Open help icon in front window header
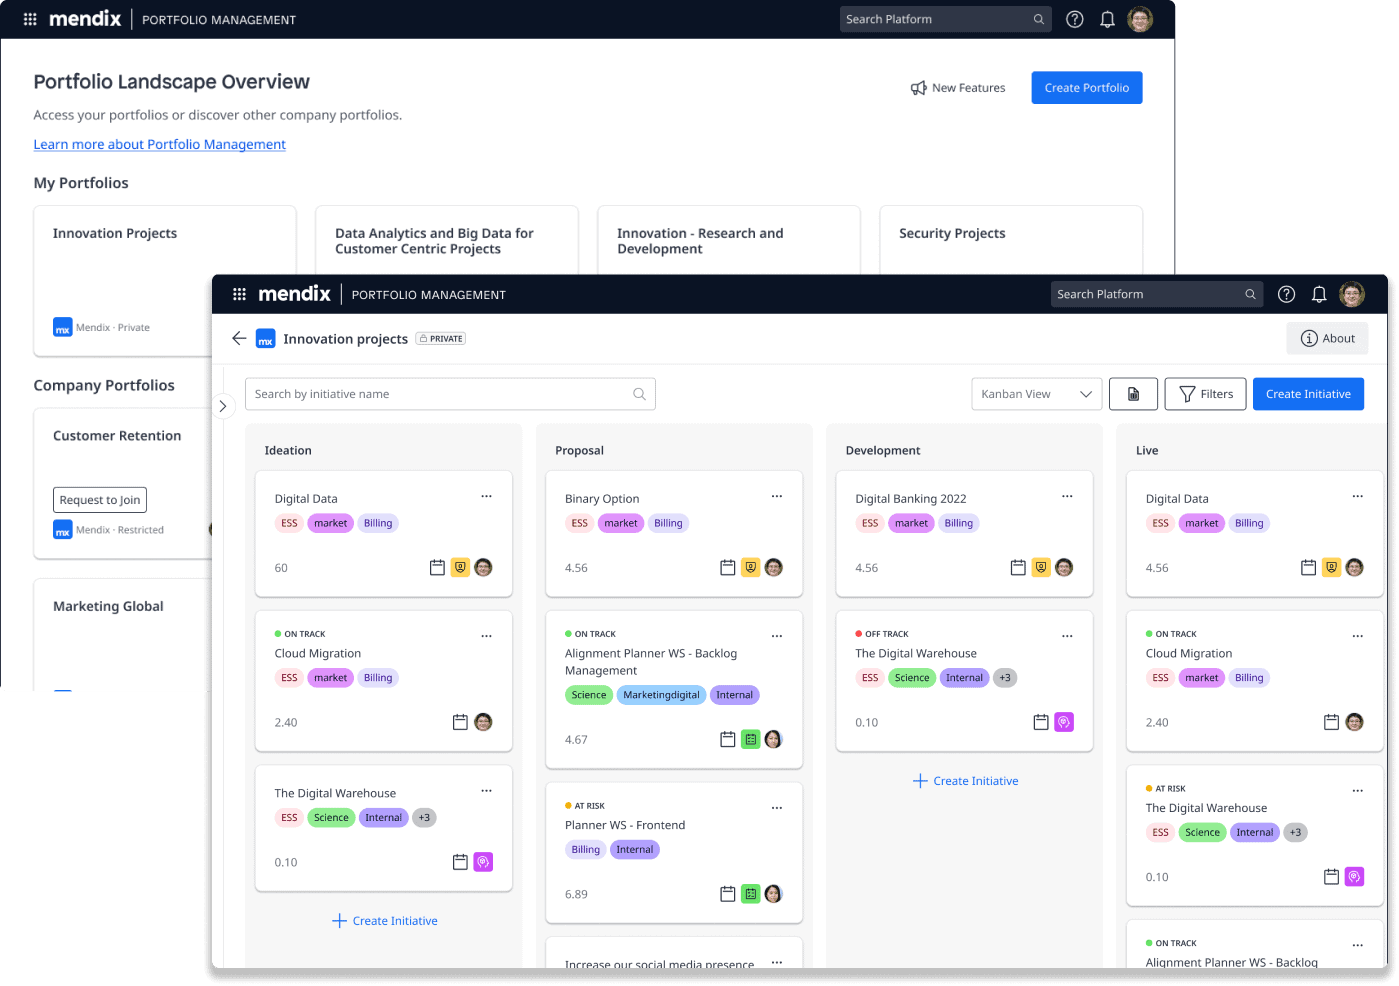1399x986 pixels. pos(1287,294)
